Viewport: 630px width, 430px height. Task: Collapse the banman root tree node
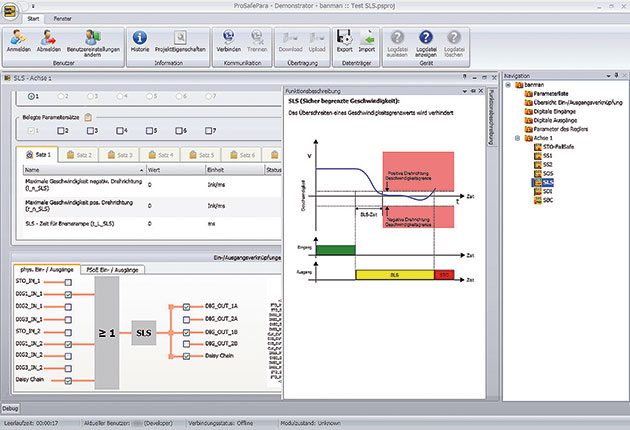[509, 86]
